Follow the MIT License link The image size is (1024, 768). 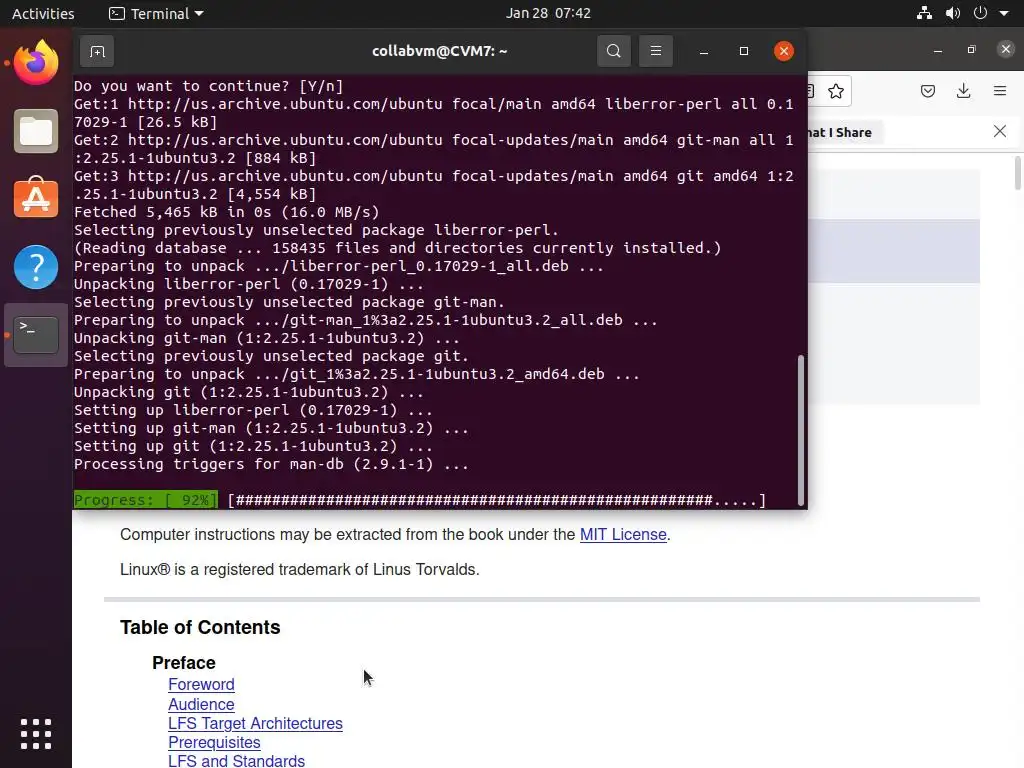click(623, 534)
